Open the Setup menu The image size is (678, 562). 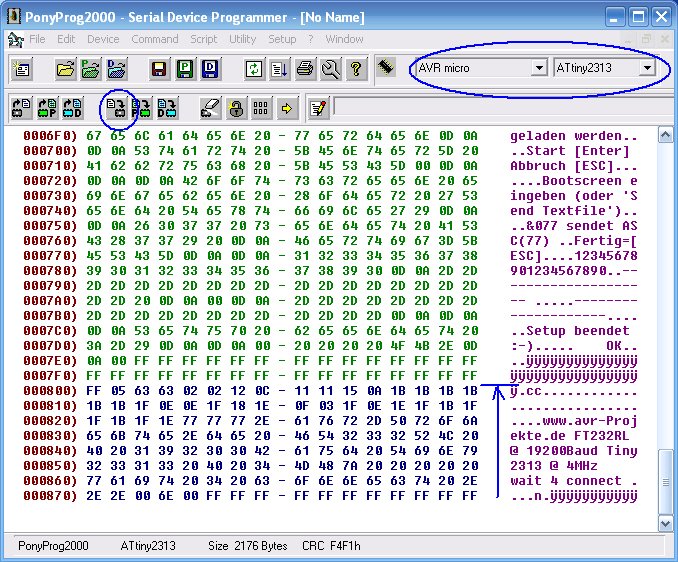(282, 39)
